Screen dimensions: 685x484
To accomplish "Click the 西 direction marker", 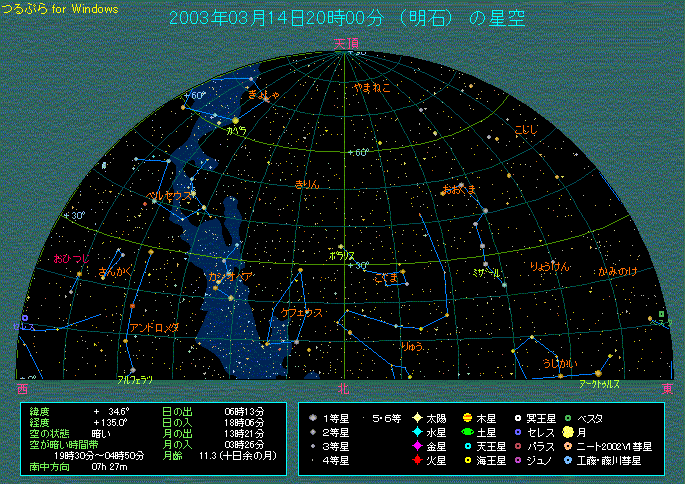I will [x=22, y=388].
